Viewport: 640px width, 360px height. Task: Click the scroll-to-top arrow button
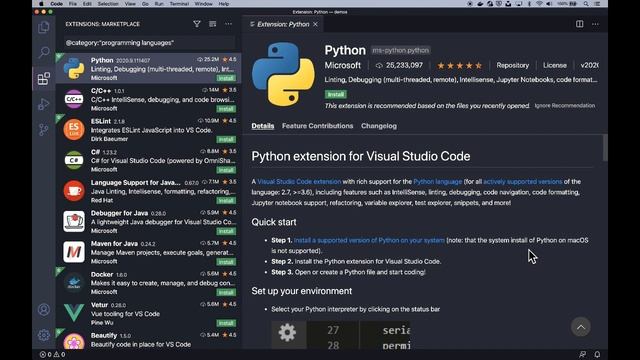[x=581, y=327]
